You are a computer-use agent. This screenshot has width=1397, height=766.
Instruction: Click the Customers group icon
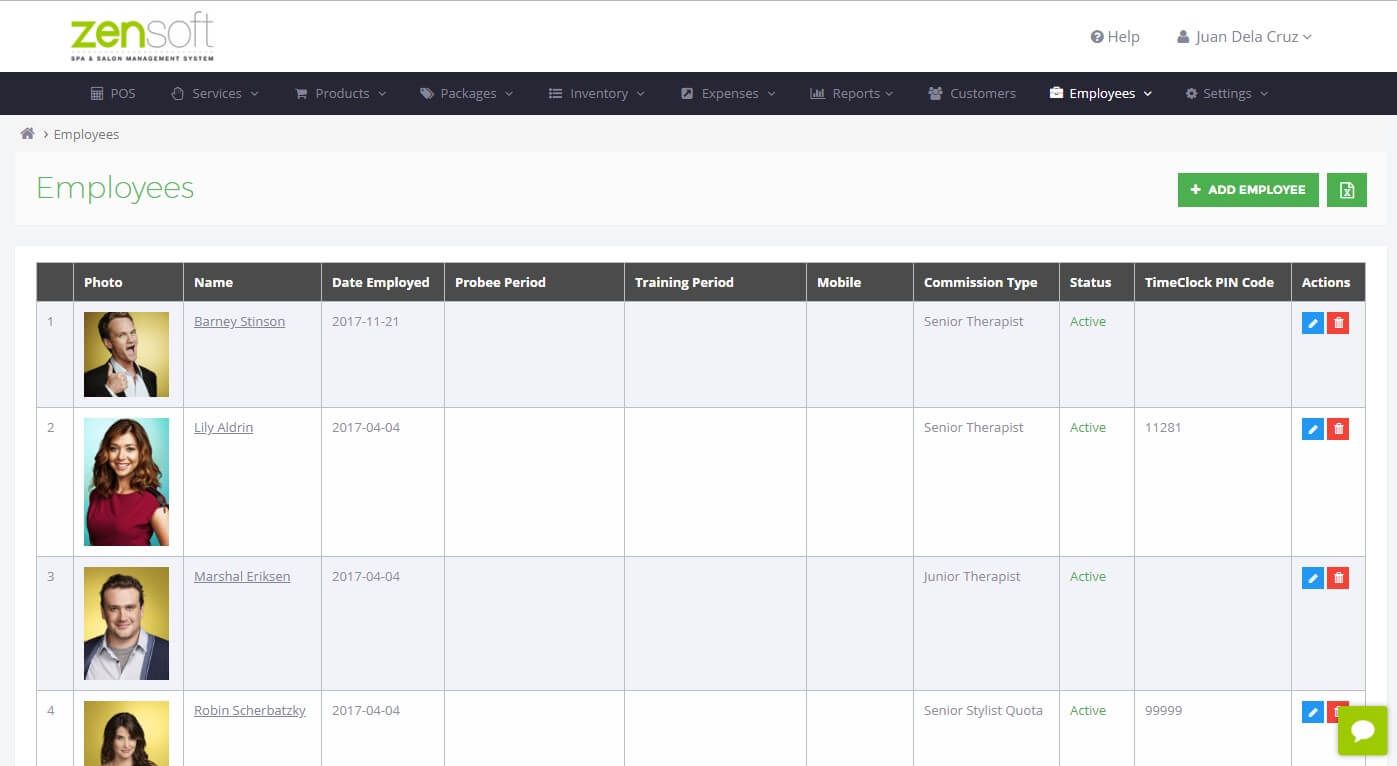(935, 94)
